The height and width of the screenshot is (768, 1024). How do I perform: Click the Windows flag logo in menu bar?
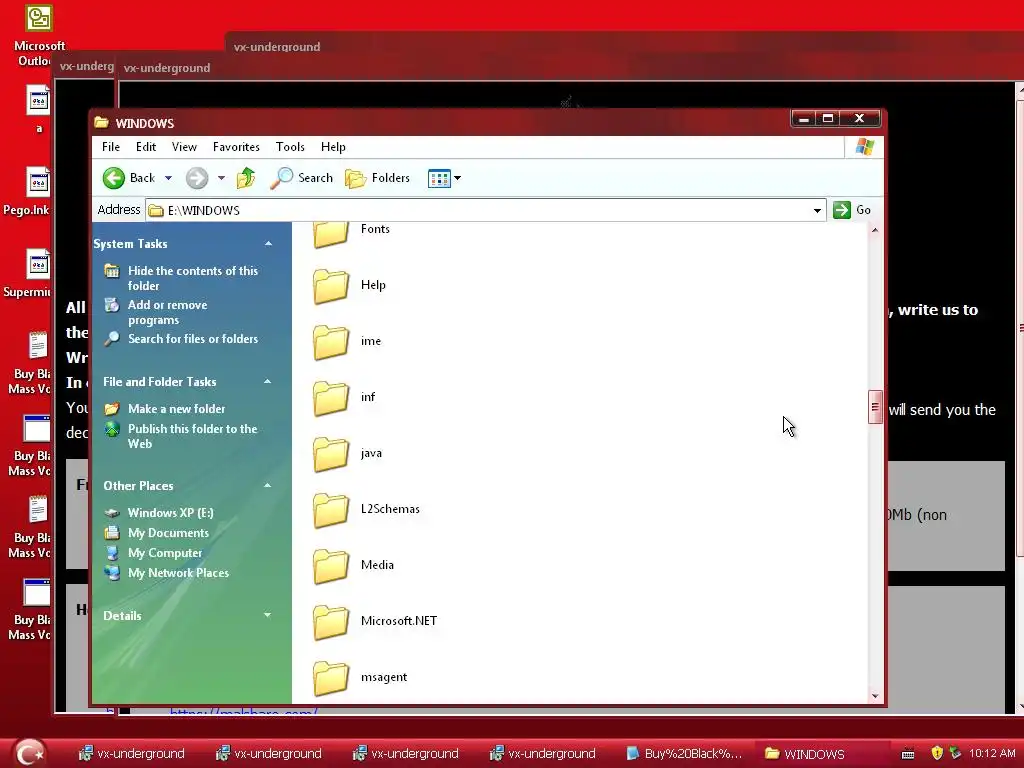tap(865, 147)
